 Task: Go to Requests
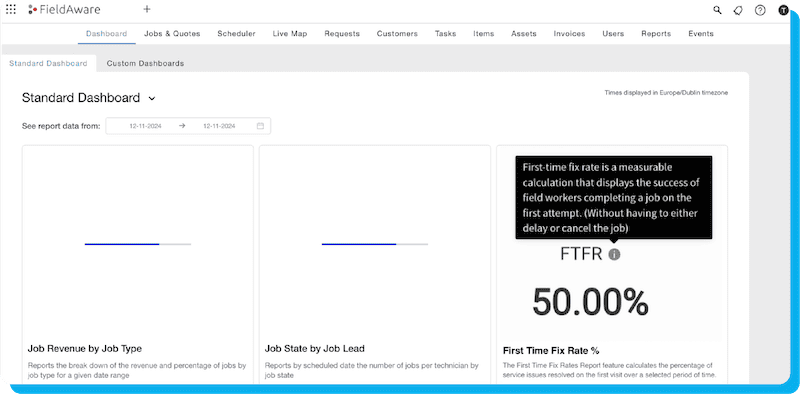342,34
